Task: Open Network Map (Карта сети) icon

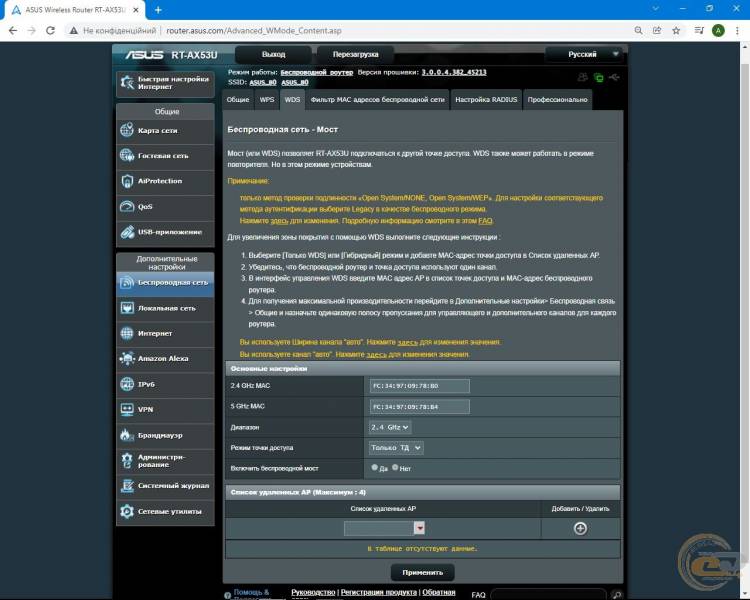Action: pos(127,130)
